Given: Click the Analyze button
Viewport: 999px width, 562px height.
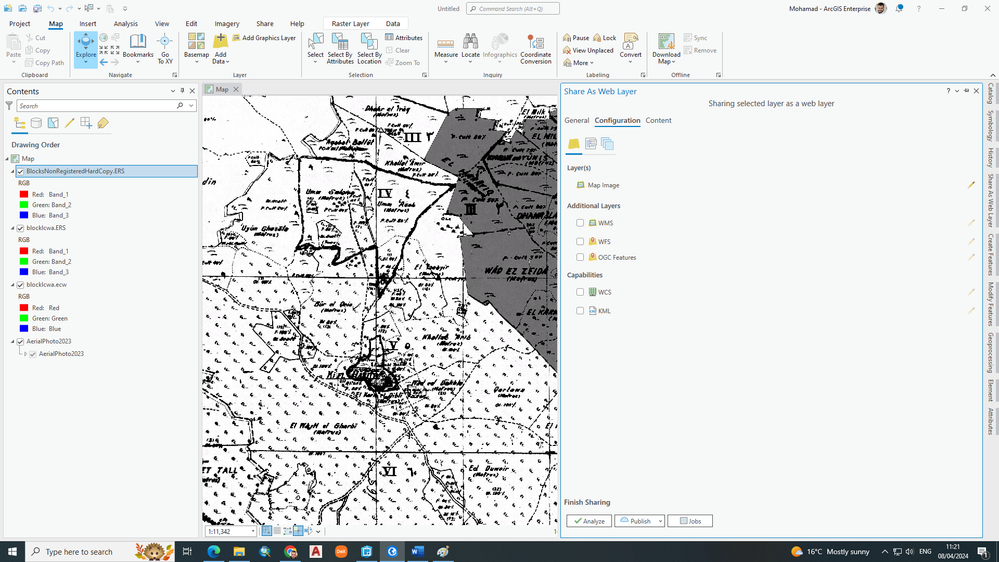Looking at the screenshot, I should (x=589, y=521).
